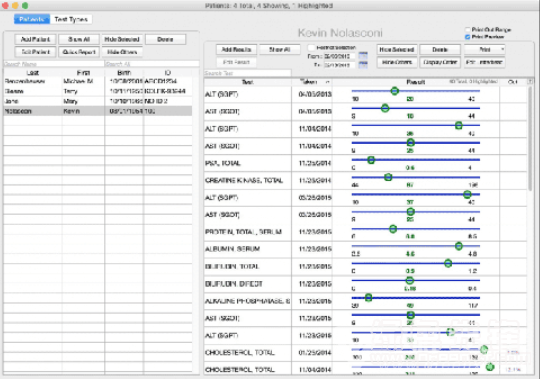Select the ALKALINE PHOSPHATASE result row
540x379 pixels.
(x=365, y=301)
